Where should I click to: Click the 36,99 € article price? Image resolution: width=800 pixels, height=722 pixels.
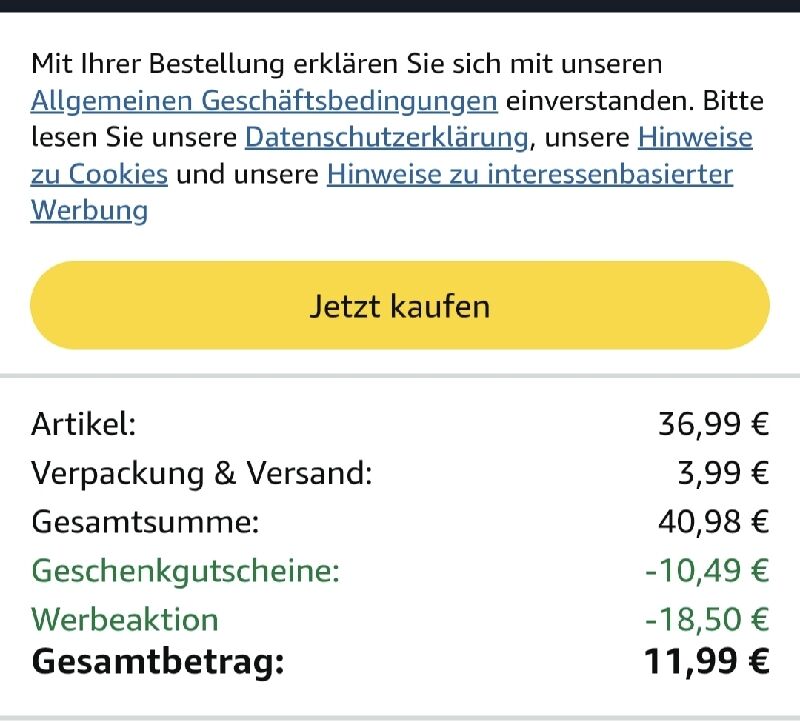coord(713,424)
